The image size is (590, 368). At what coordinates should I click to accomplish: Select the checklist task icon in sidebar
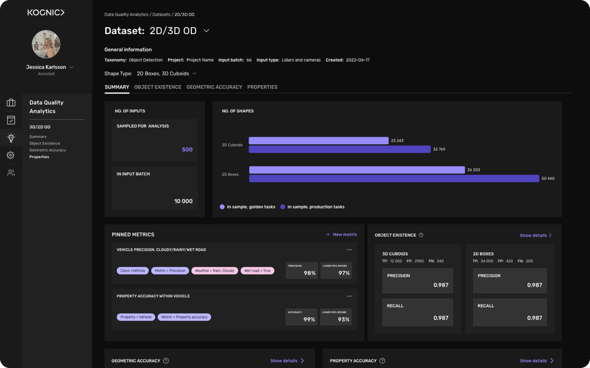click(x=11, y=120)
